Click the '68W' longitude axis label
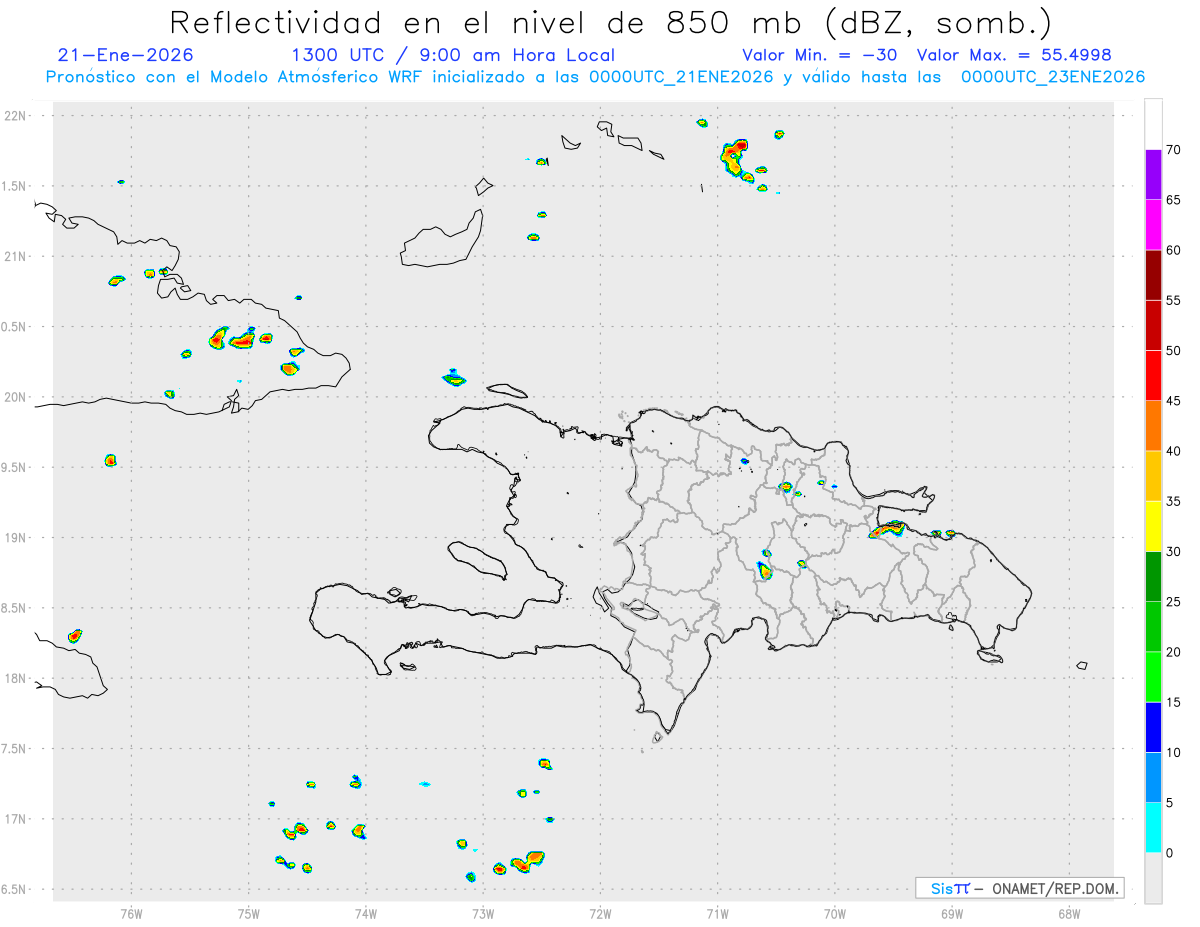The image size is (1200, 927). 1068,913
